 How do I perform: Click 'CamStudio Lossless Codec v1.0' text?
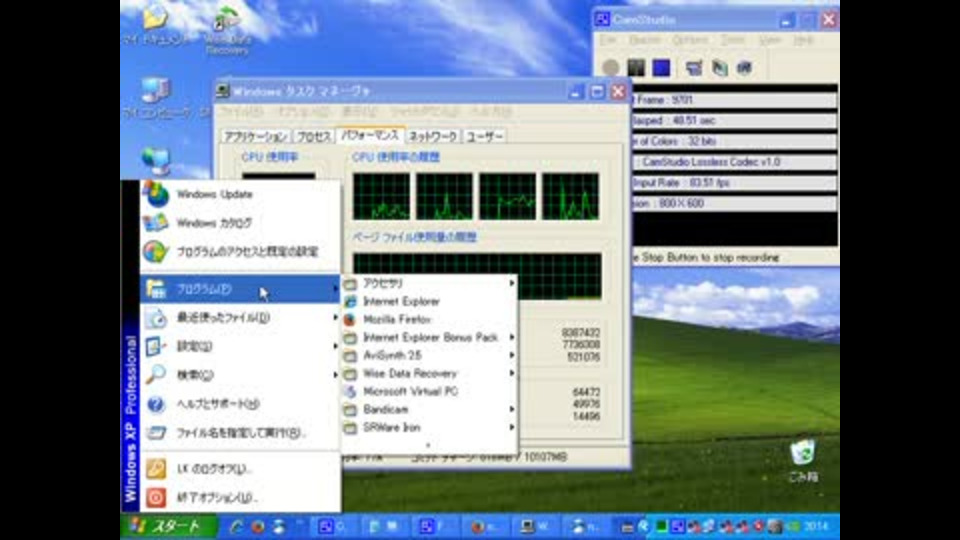pyautogui.click(x=711, y=162)
